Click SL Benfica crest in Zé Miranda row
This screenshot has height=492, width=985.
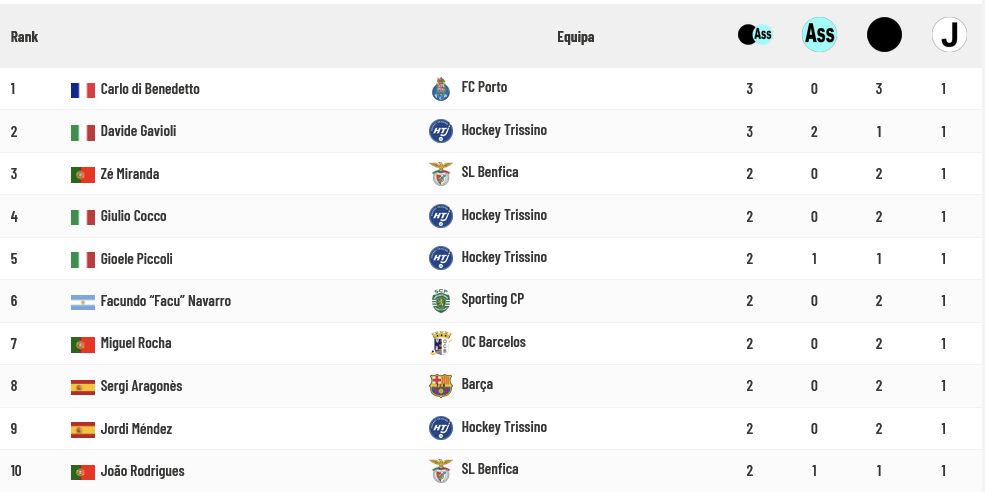(x=441, y=174)
